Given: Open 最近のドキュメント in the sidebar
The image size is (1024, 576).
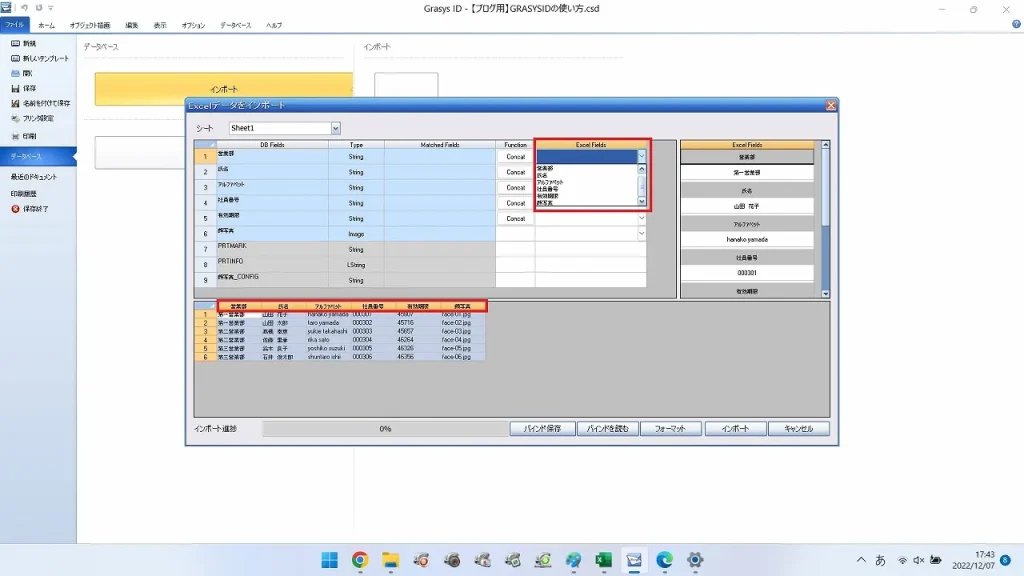Looking at the screenshot, I should pos(33,177).
